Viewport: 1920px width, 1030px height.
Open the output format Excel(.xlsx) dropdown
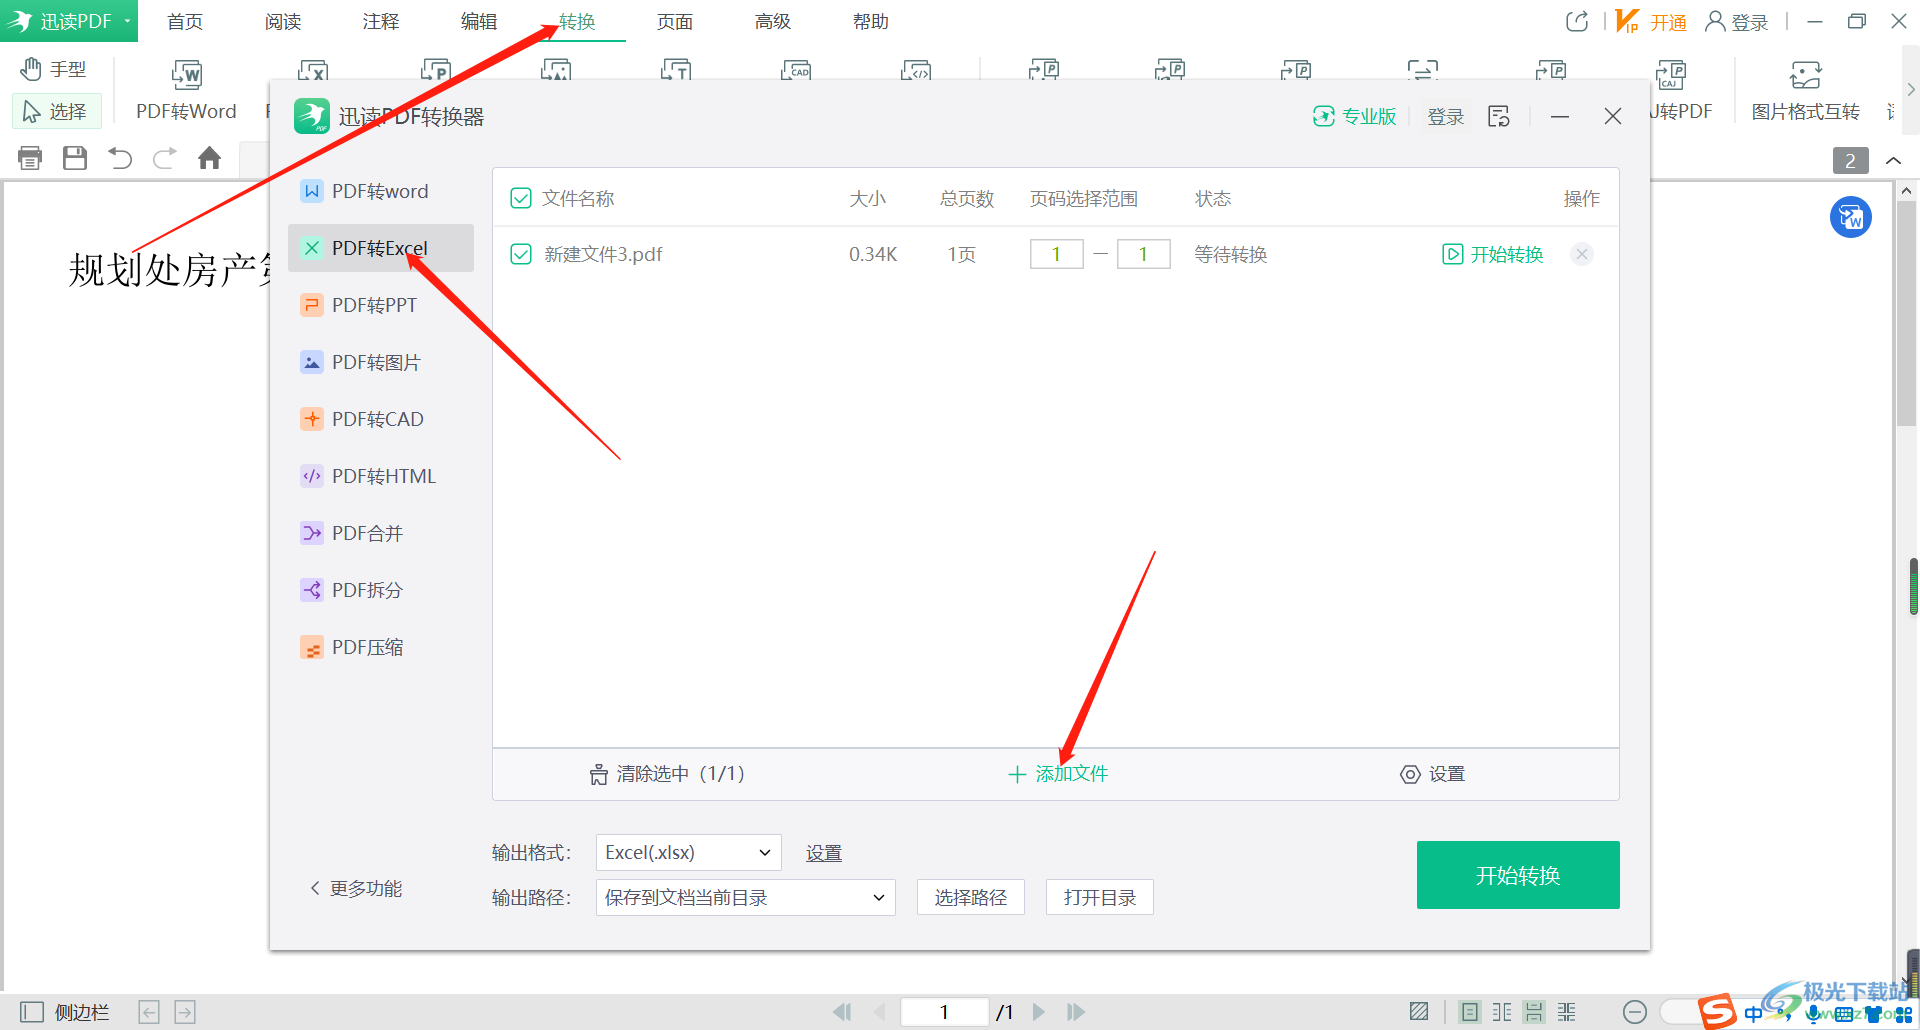tap(688, 852)
